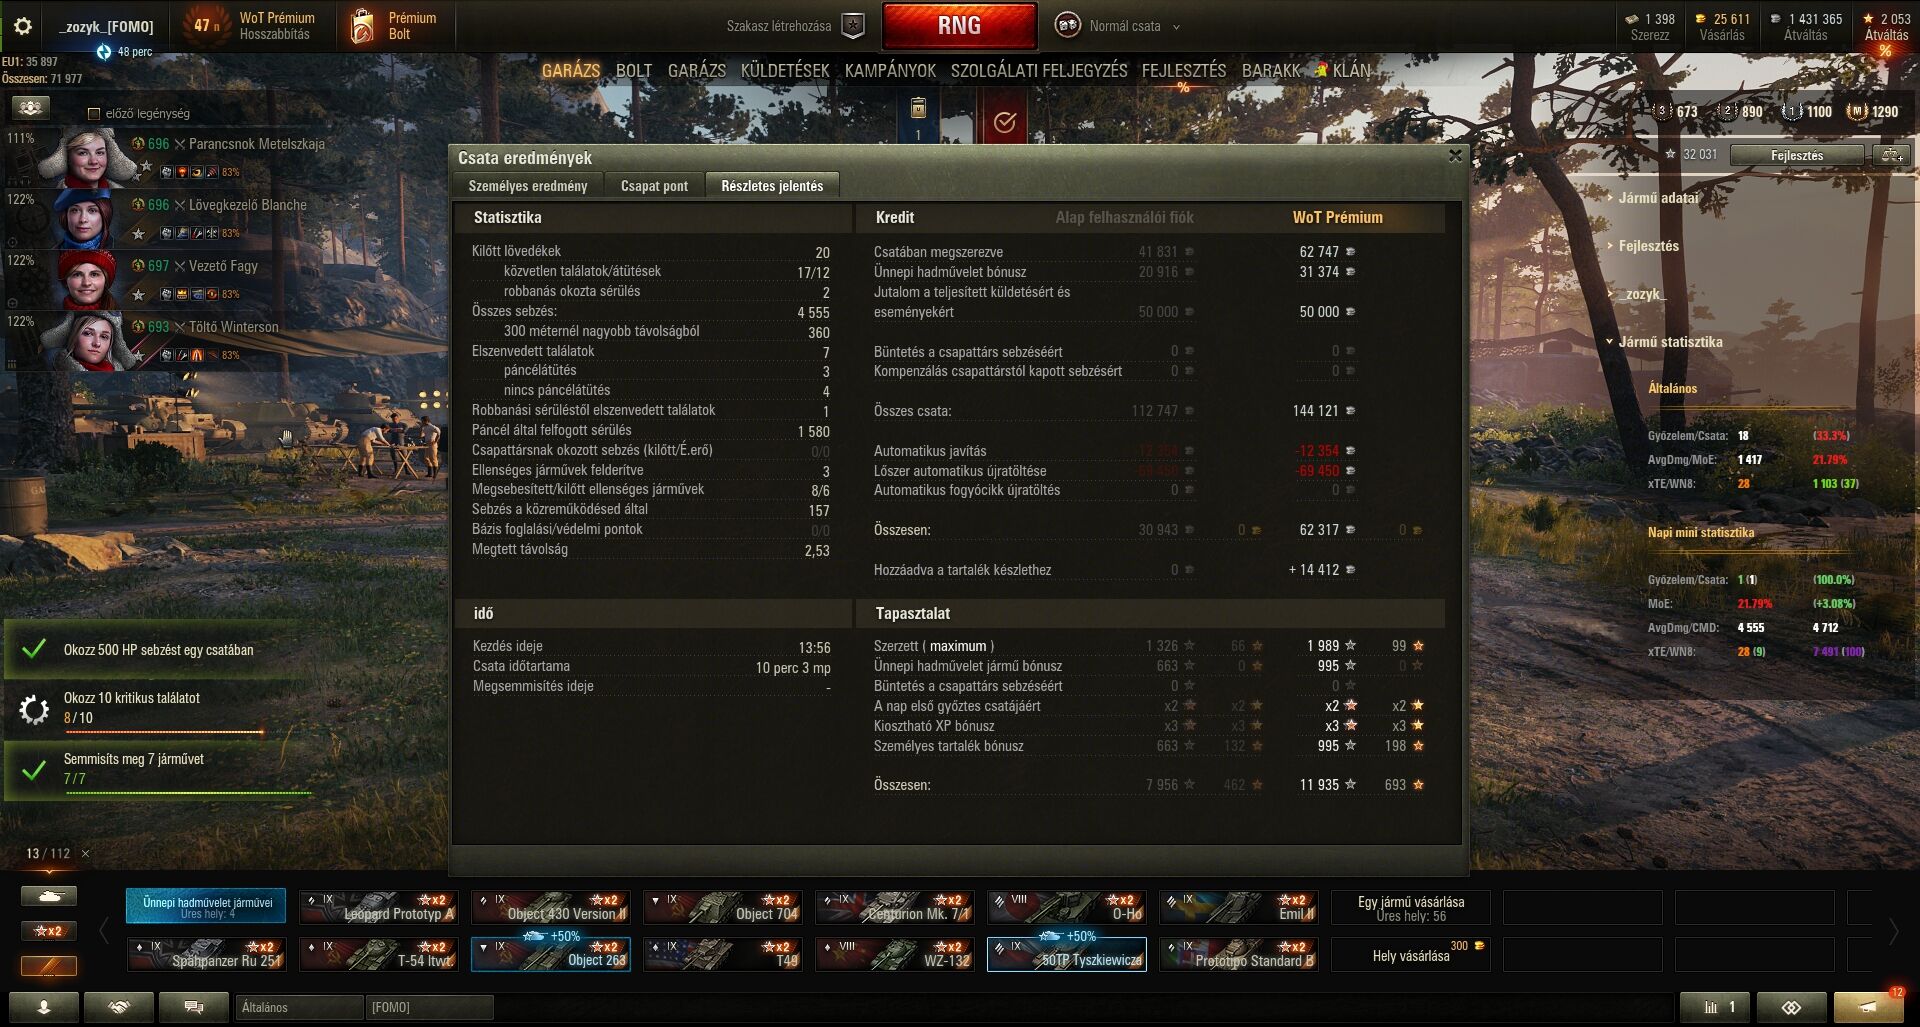Switch to Csapat pont tab
Viewport: 1920px width, 1027px height.
[x=654, y=186]
